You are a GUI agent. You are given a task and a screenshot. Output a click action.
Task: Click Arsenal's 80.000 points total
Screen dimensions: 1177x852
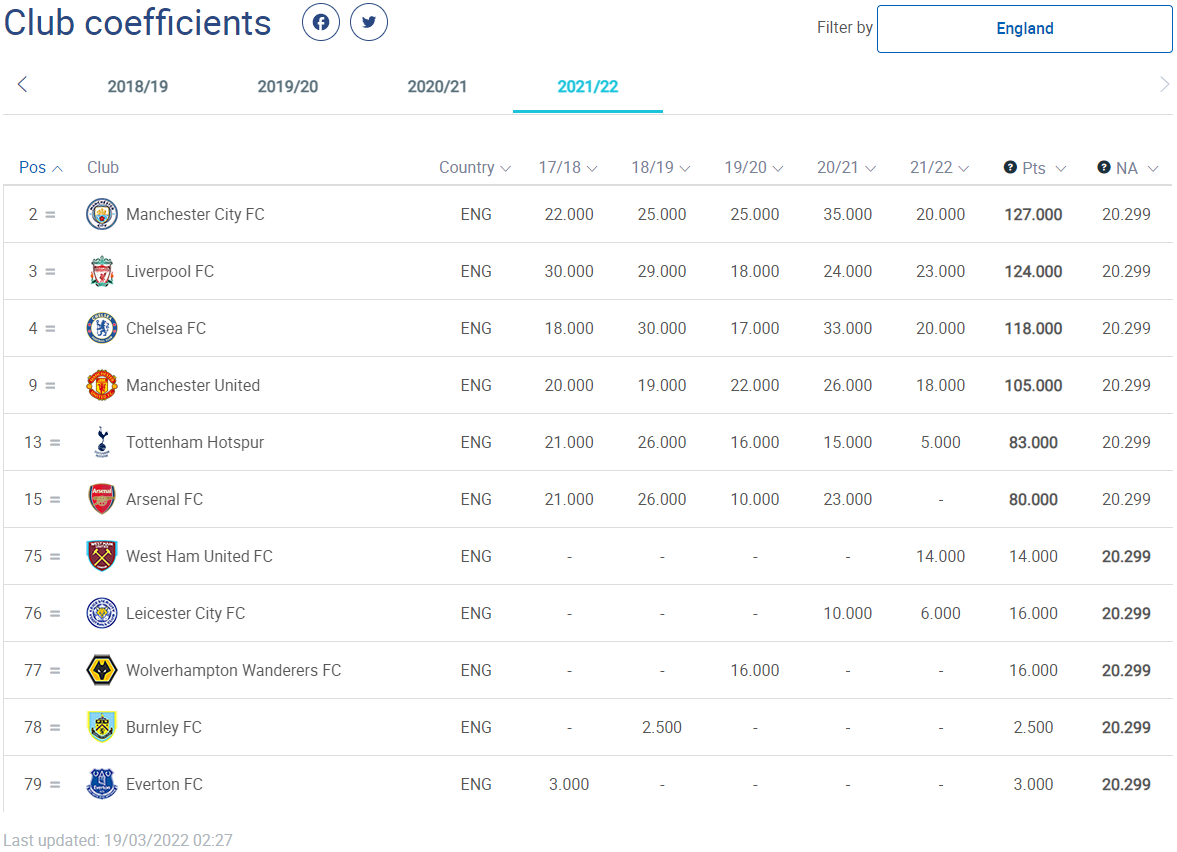1033,500
